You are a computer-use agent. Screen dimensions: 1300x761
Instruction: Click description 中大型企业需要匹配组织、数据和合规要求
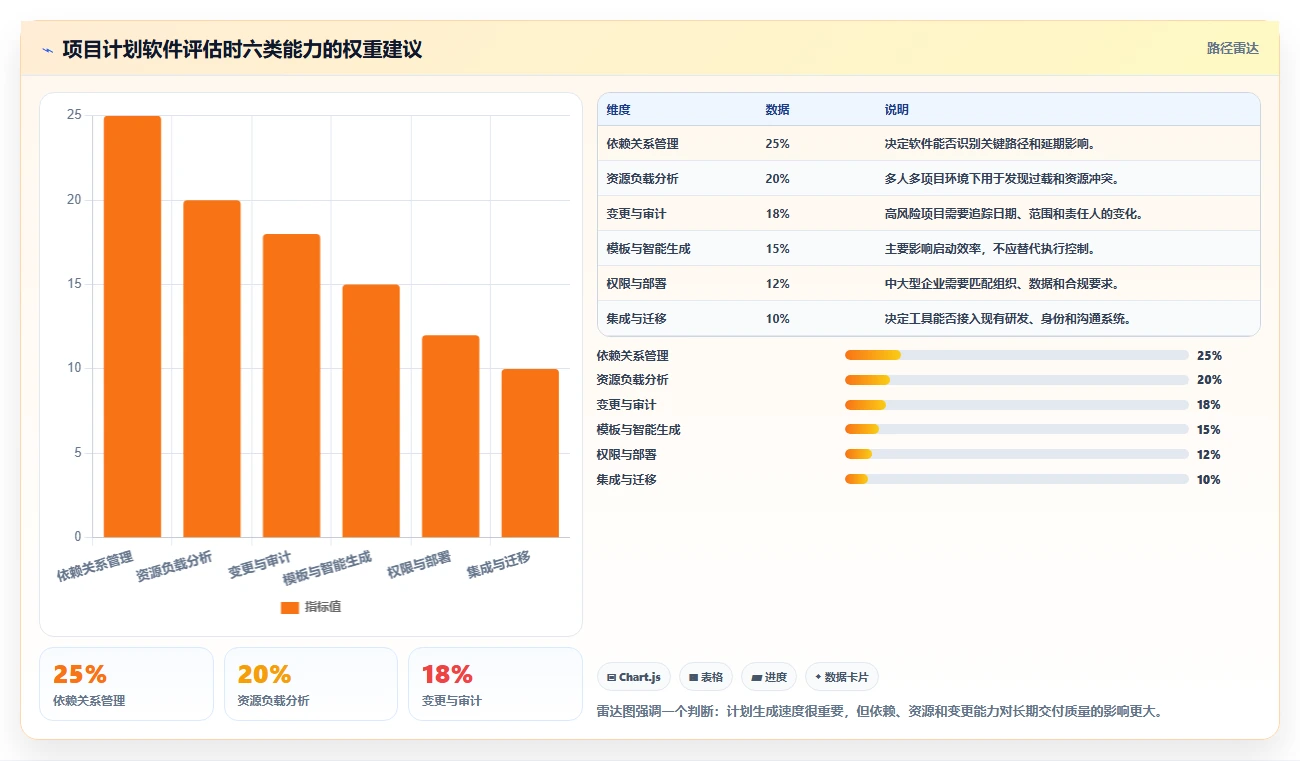[x=1001, y=284]
